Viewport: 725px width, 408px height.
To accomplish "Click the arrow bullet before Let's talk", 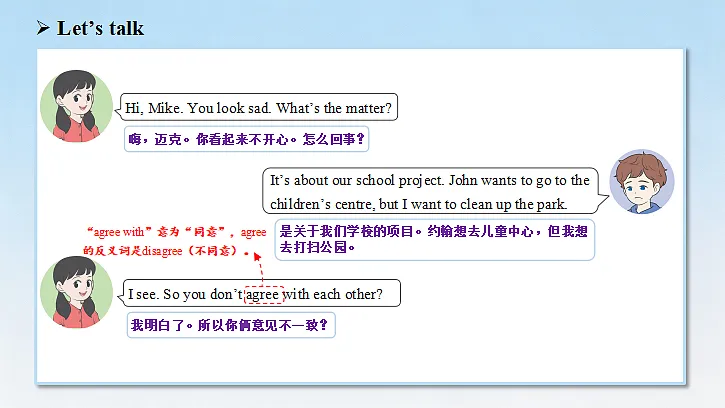I will 43,28.
